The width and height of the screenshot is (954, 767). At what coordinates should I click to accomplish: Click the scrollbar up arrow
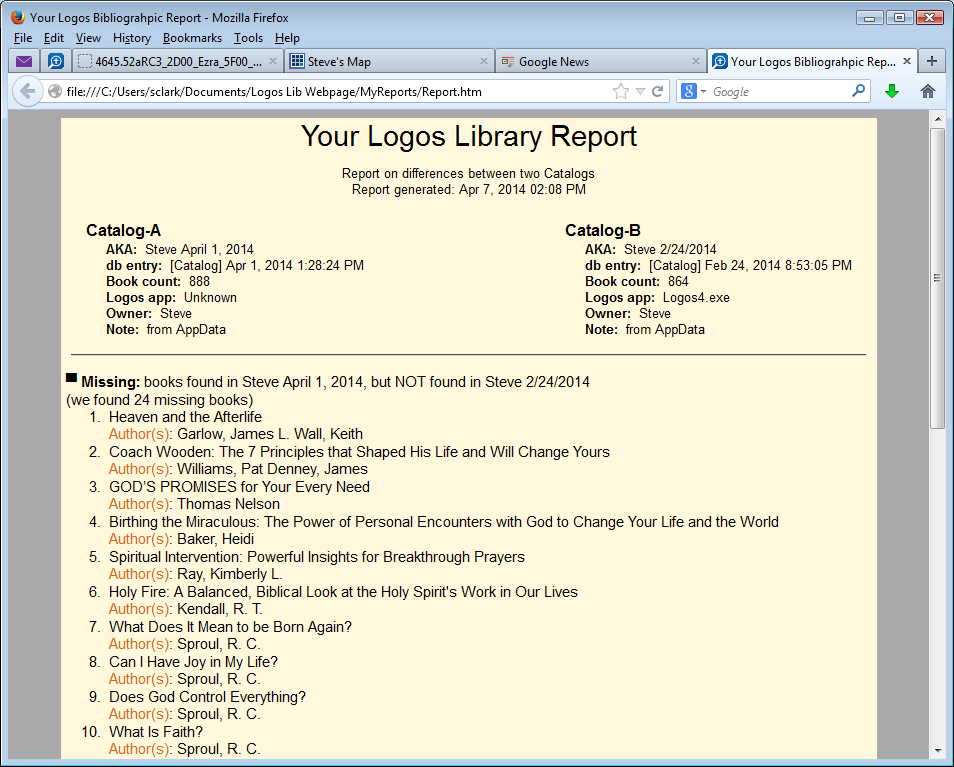[938, 119]
